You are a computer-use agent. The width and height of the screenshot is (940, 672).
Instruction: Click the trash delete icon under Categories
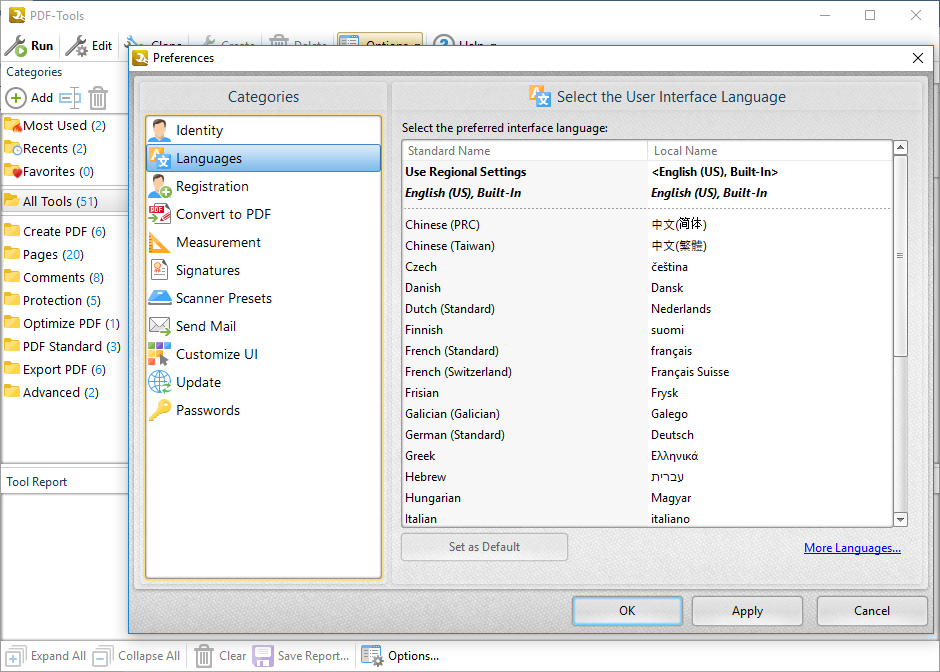[x=98, y=98]
